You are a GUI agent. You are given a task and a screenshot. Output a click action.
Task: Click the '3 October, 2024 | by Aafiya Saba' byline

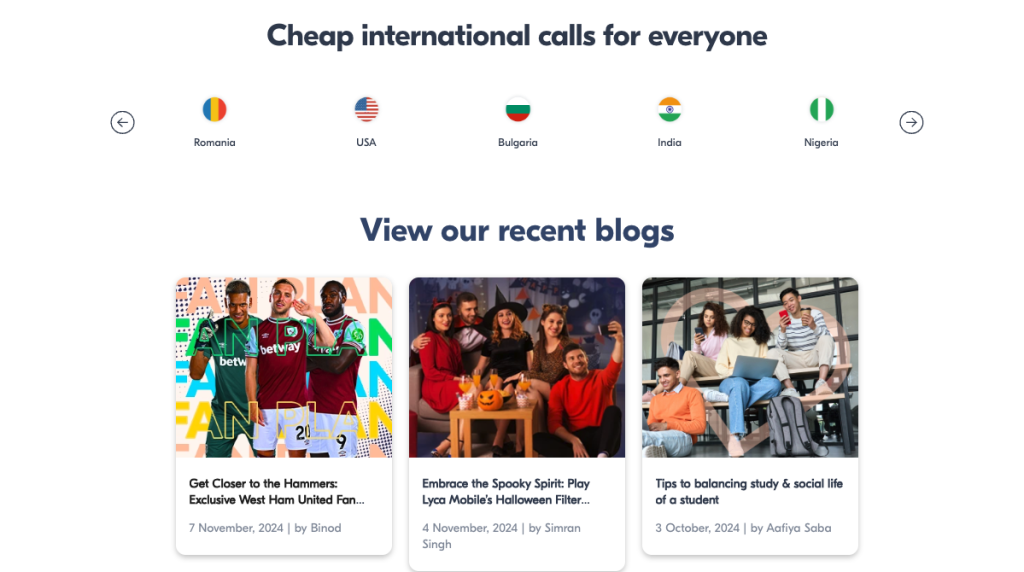tap(743, 528)
